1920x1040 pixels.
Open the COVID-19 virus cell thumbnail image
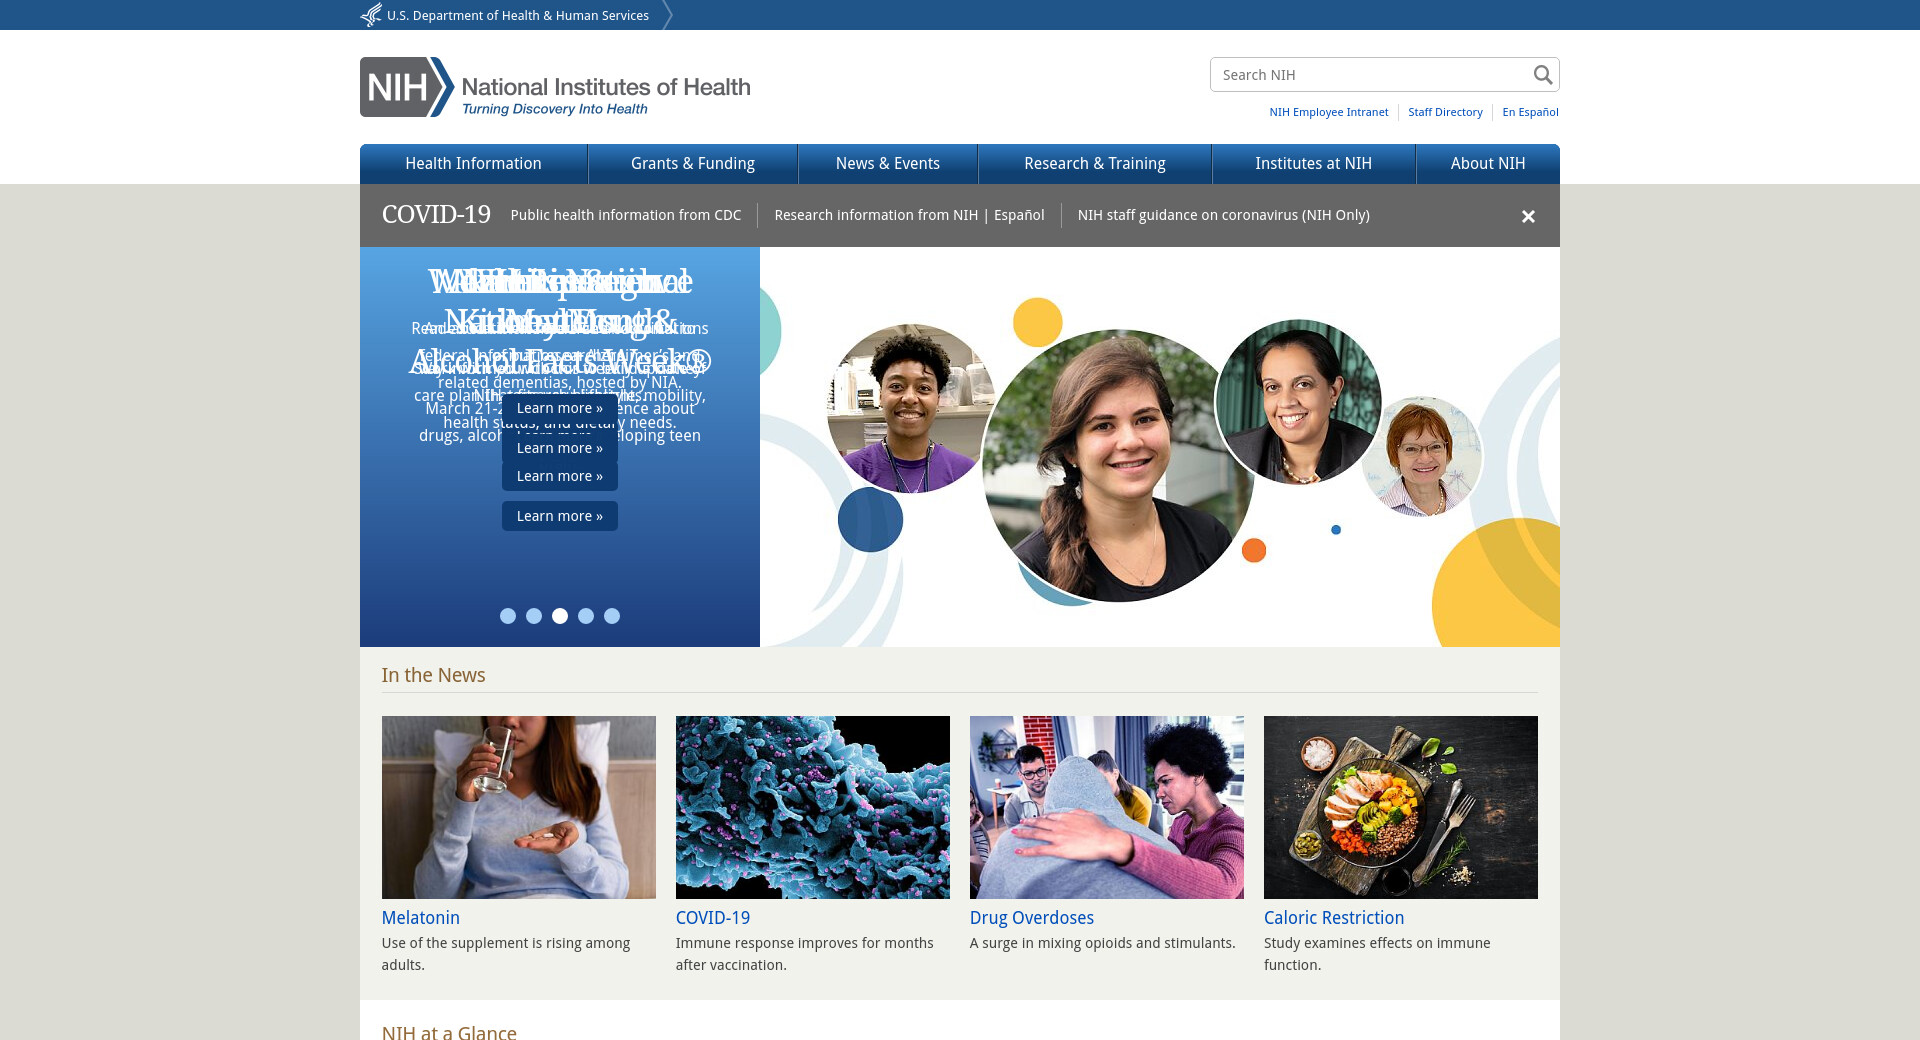click(x=813, y=807)
